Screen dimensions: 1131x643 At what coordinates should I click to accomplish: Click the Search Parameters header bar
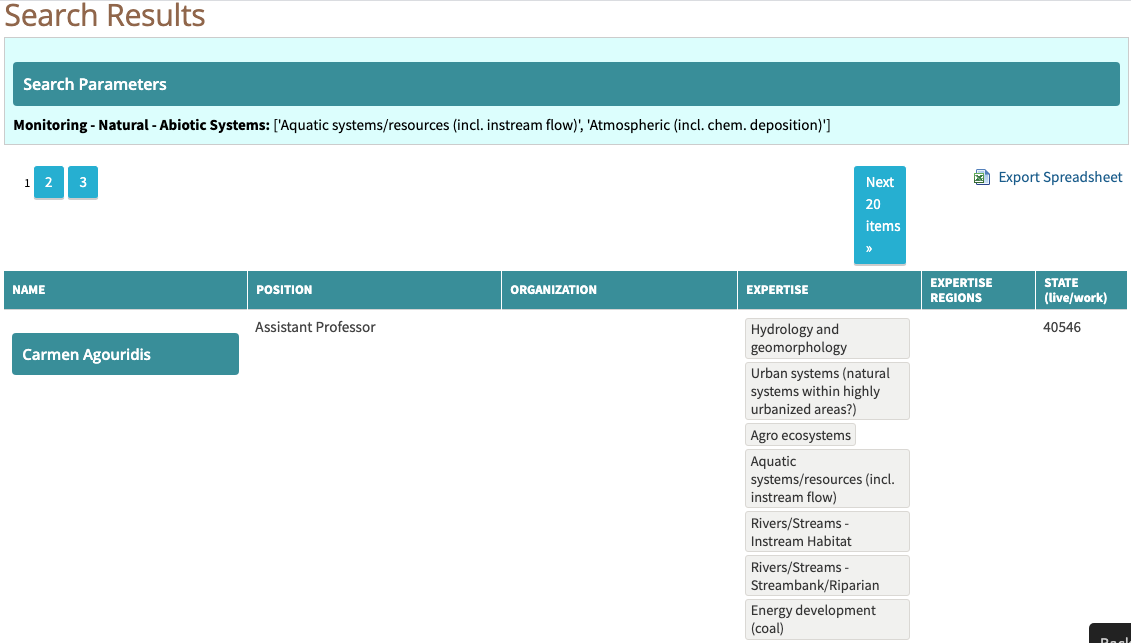[x=566, y=84]
